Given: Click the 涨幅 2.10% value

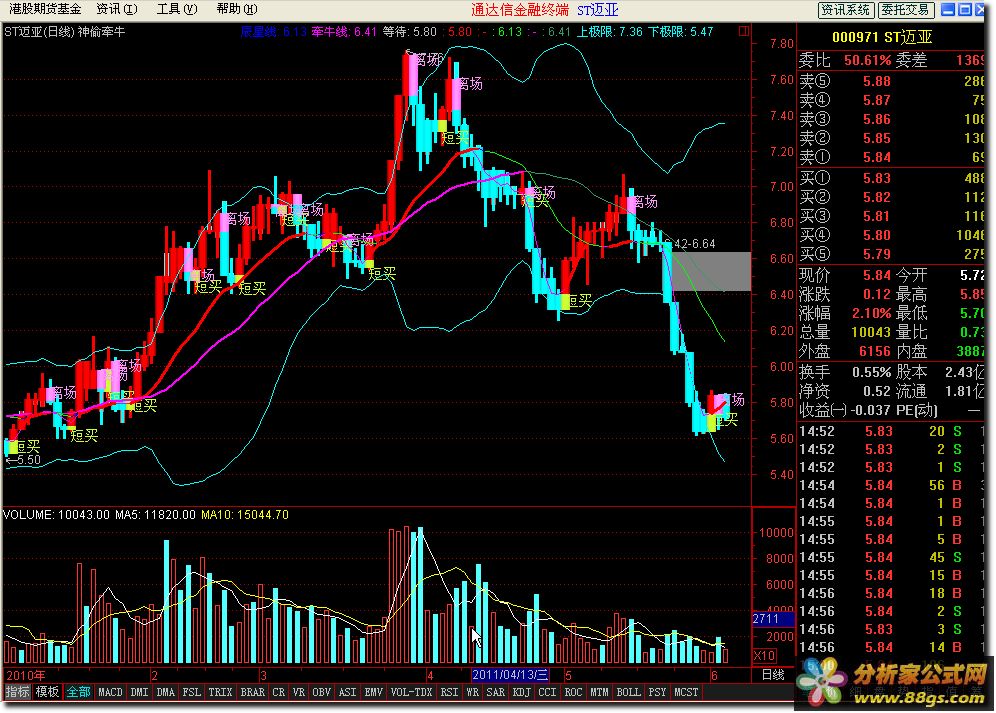Looking at the screenshot, I should 872,313.
